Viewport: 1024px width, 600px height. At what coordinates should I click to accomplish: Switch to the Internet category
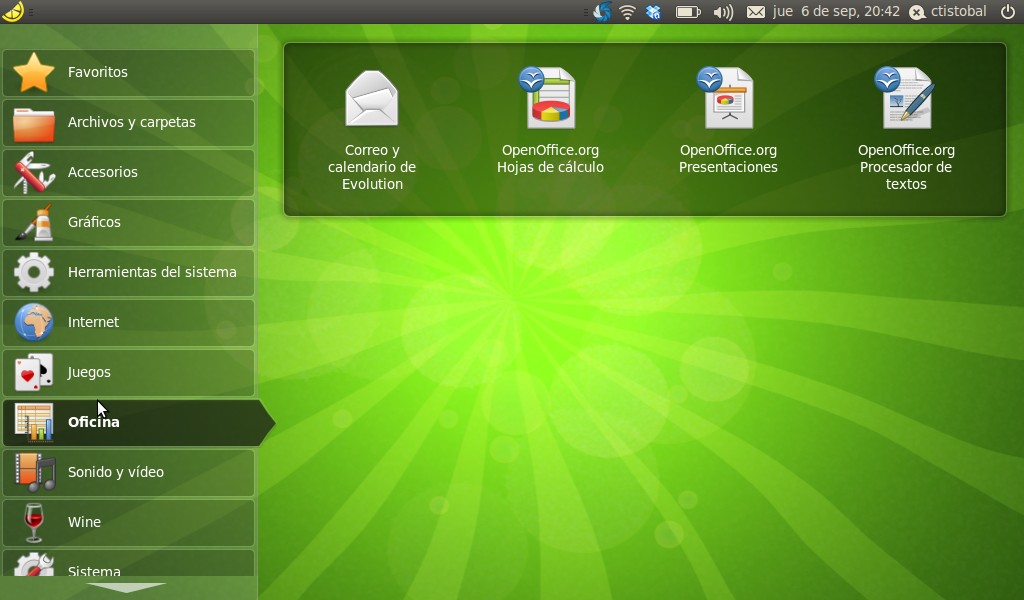[128, 323]
